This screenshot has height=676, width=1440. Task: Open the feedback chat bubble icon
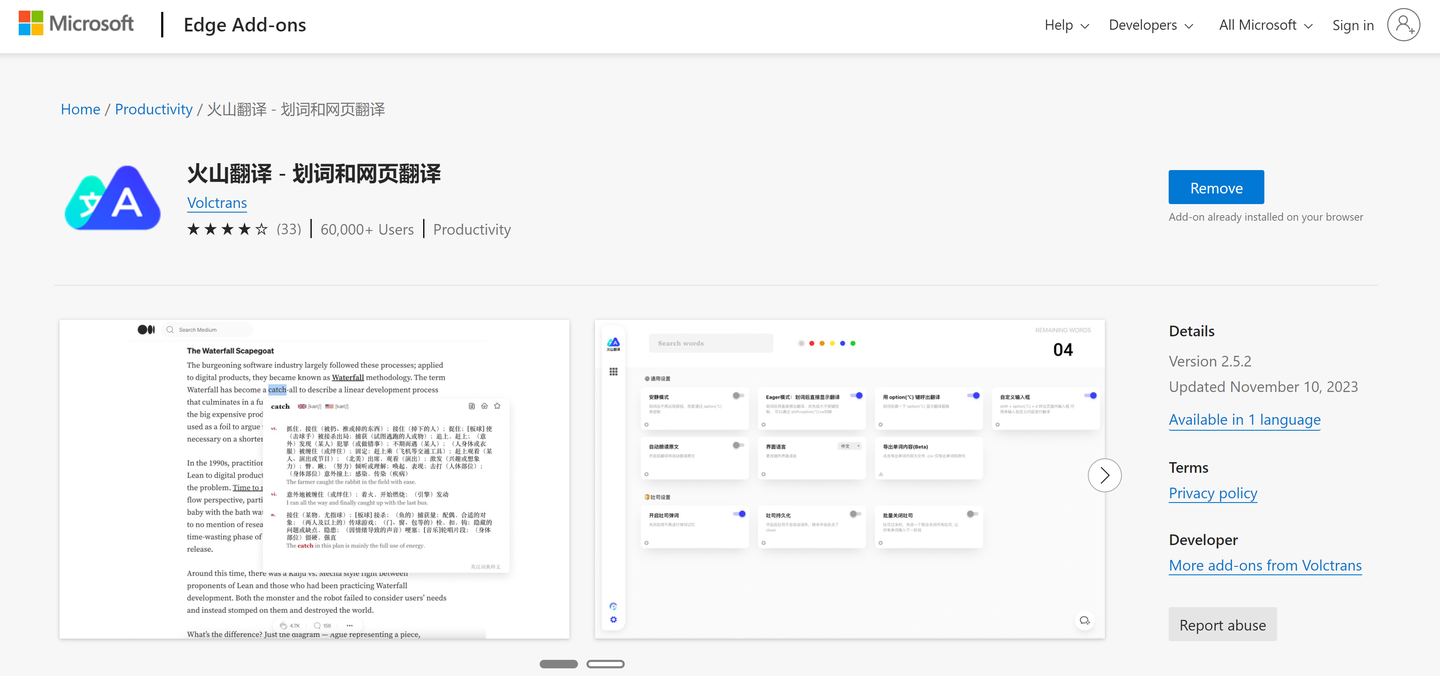click(x=1085, y=620)
